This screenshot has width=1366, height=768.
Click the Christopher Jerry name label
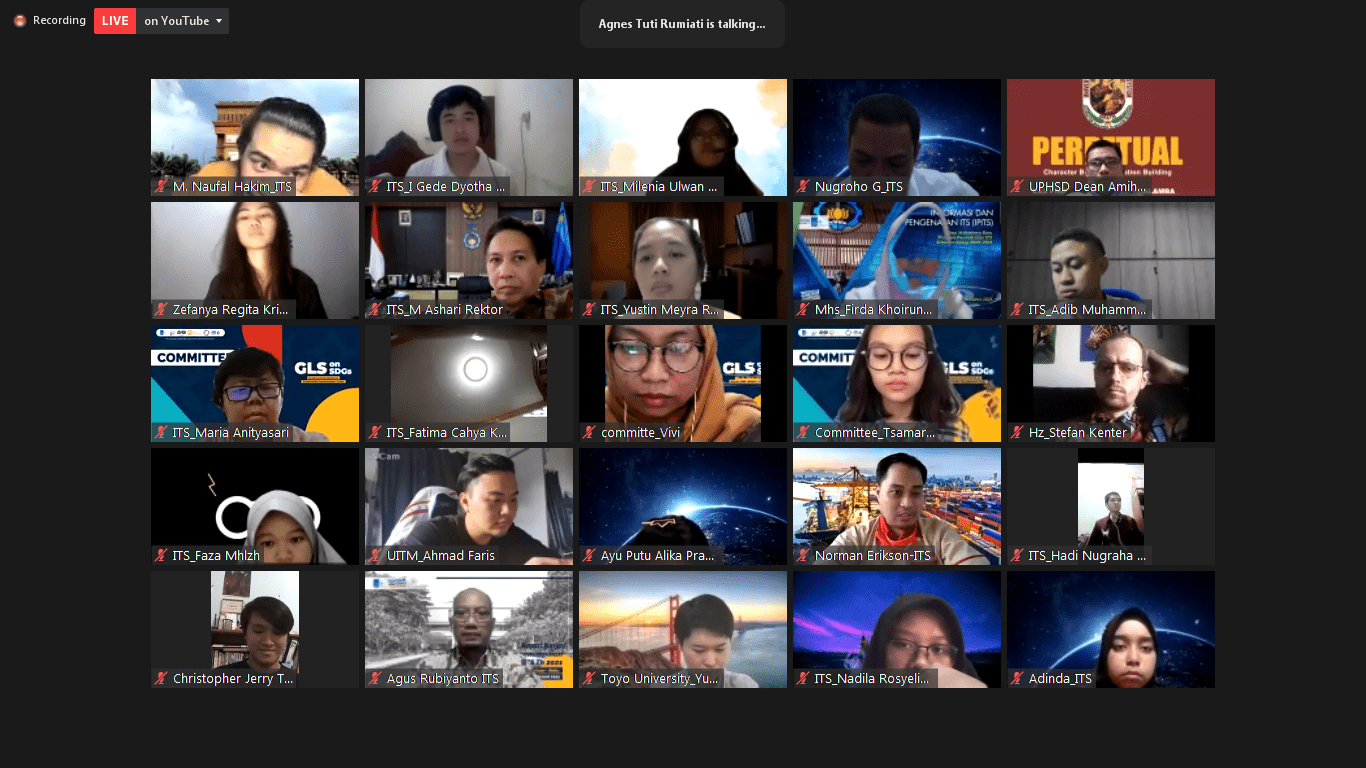pos(232,679)
